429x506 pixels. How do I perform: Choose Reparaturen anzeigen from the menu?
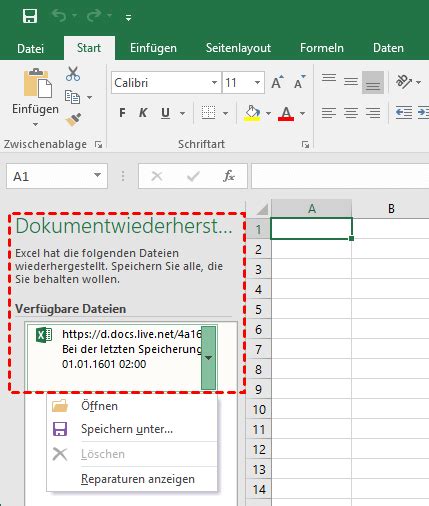[132, 479]
